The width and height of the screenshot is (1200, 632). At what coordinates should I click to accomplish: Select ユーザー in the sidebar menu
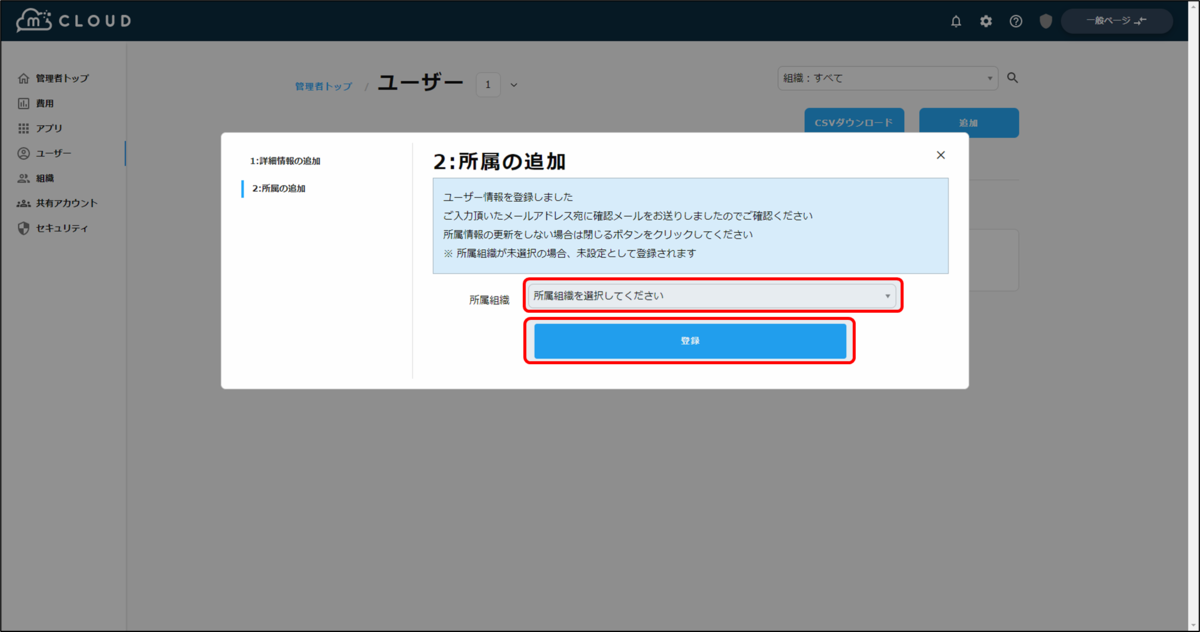pos(54,152)
